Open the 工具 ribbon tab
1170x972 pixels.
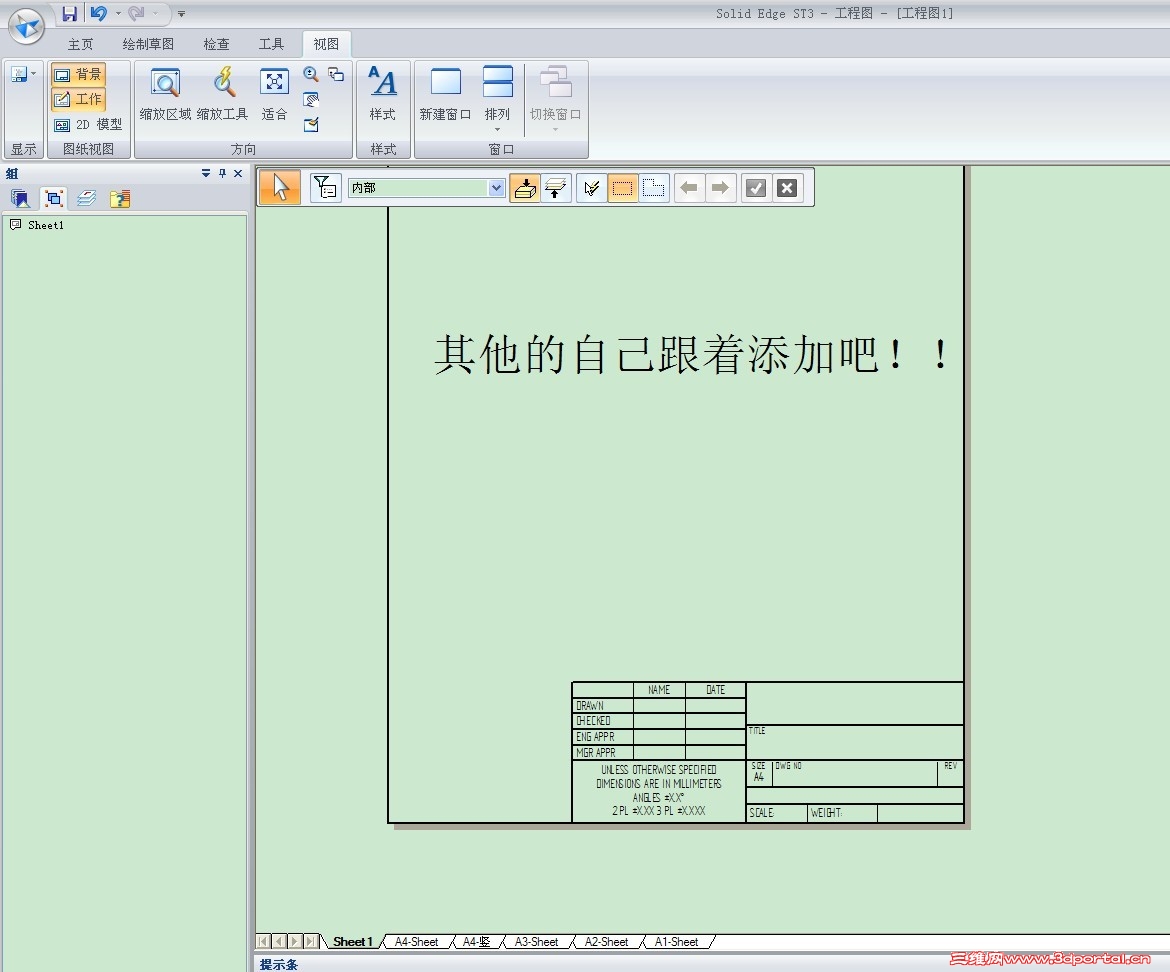271,44
